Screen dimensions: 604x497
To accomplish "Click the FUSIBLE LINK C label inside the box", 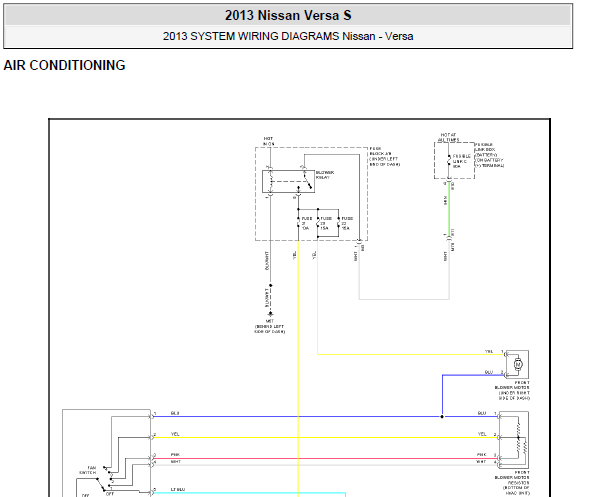I will (x=461, y=161).
